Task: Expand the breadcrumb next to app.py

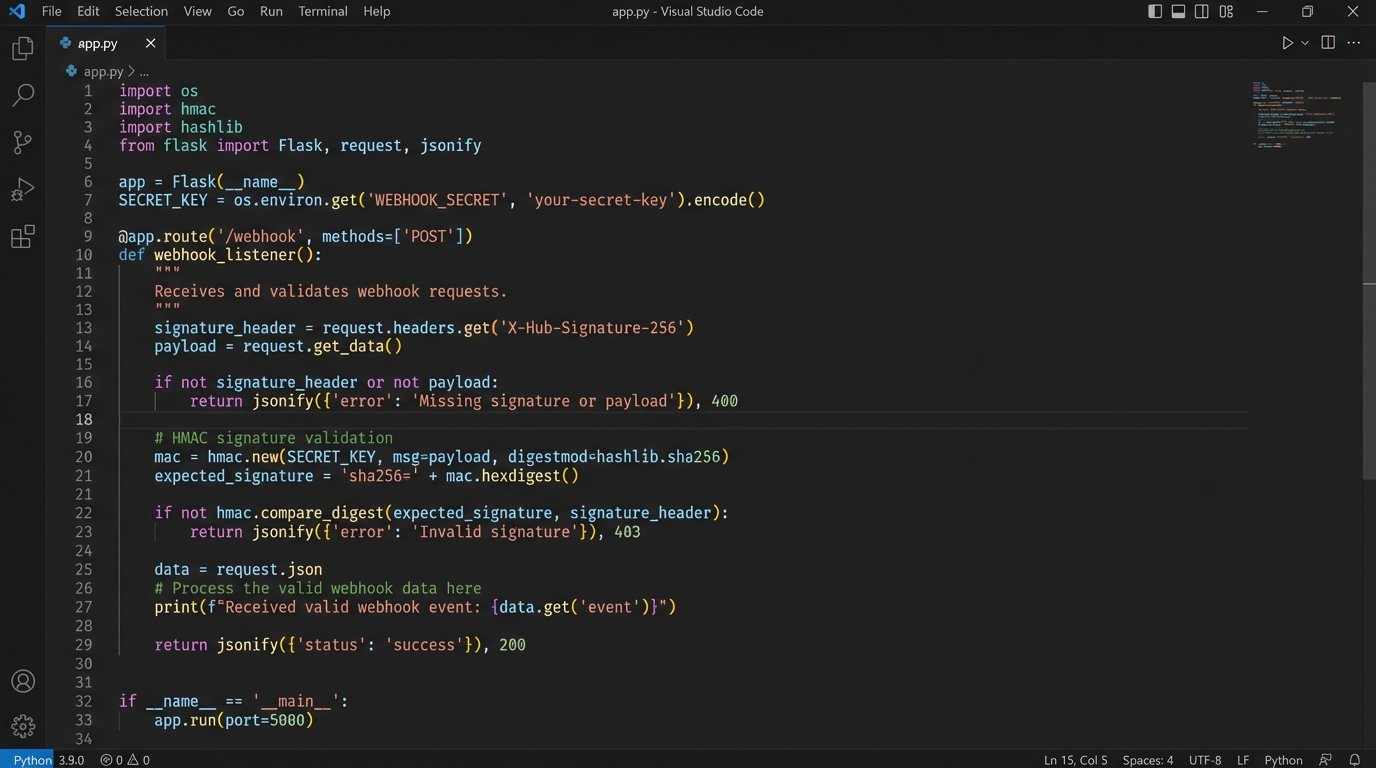Action: [x=143, y=71]
